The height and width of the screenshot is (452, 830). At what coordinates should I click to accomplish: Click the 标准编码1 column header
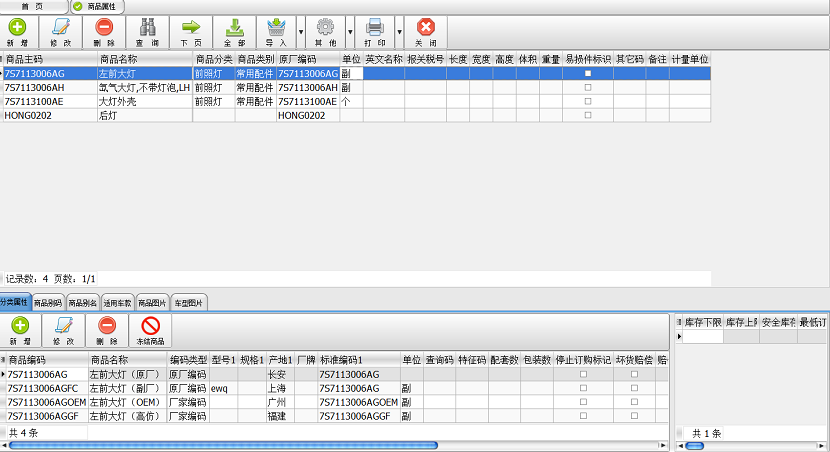click(x=358, y=360)
